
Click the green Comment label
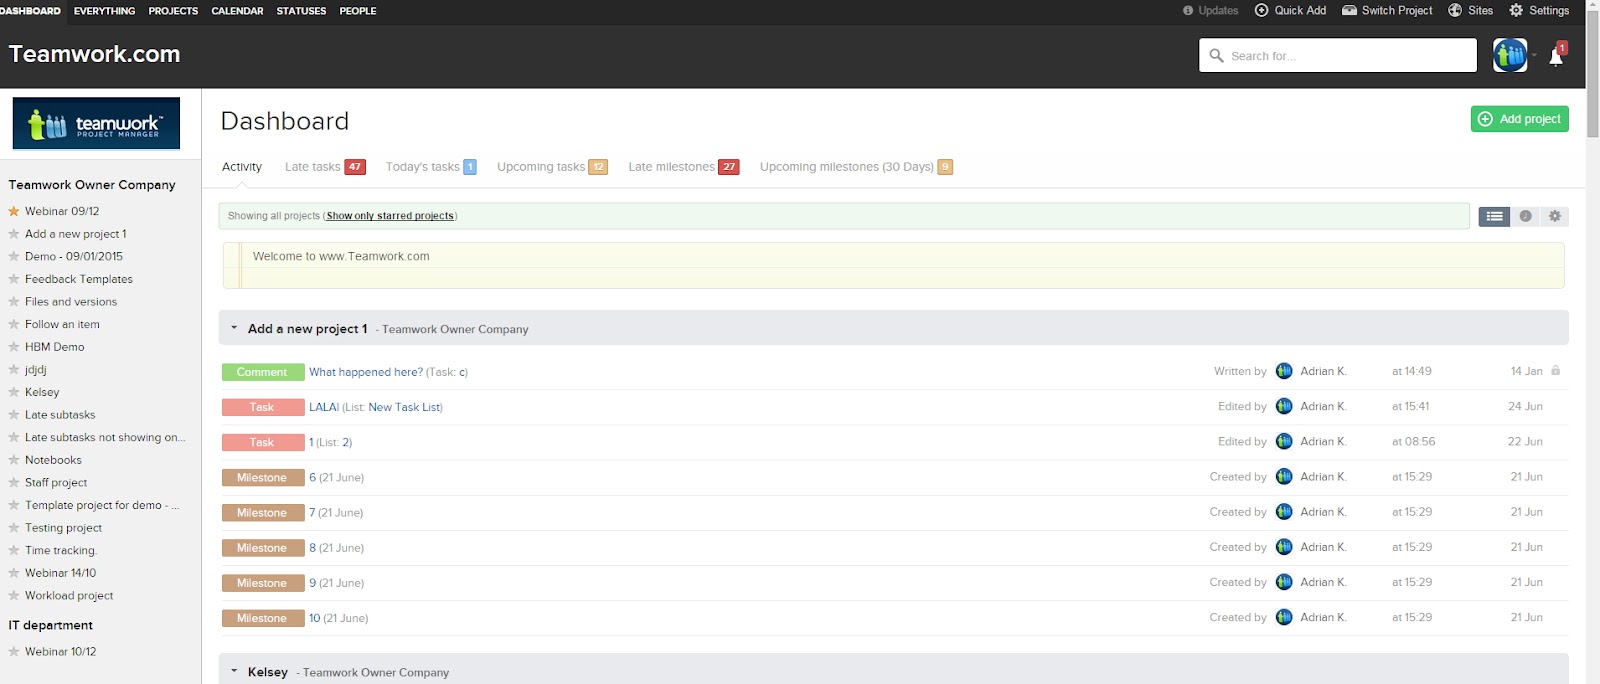pyautogui.click(x=263, y=372)
